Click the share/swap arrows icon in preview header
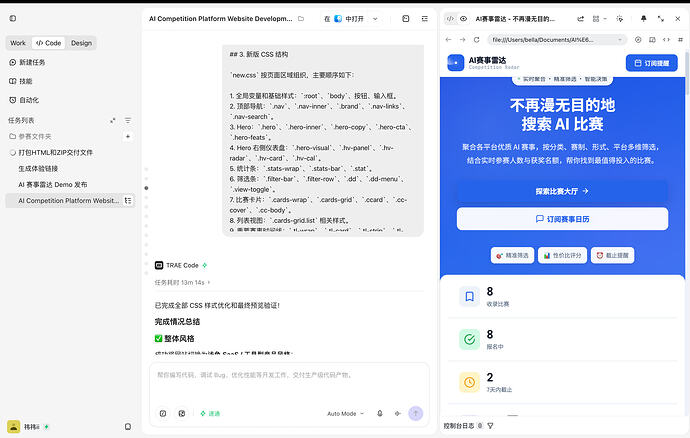Screen dimensions: 690x438 pos(581,19)
